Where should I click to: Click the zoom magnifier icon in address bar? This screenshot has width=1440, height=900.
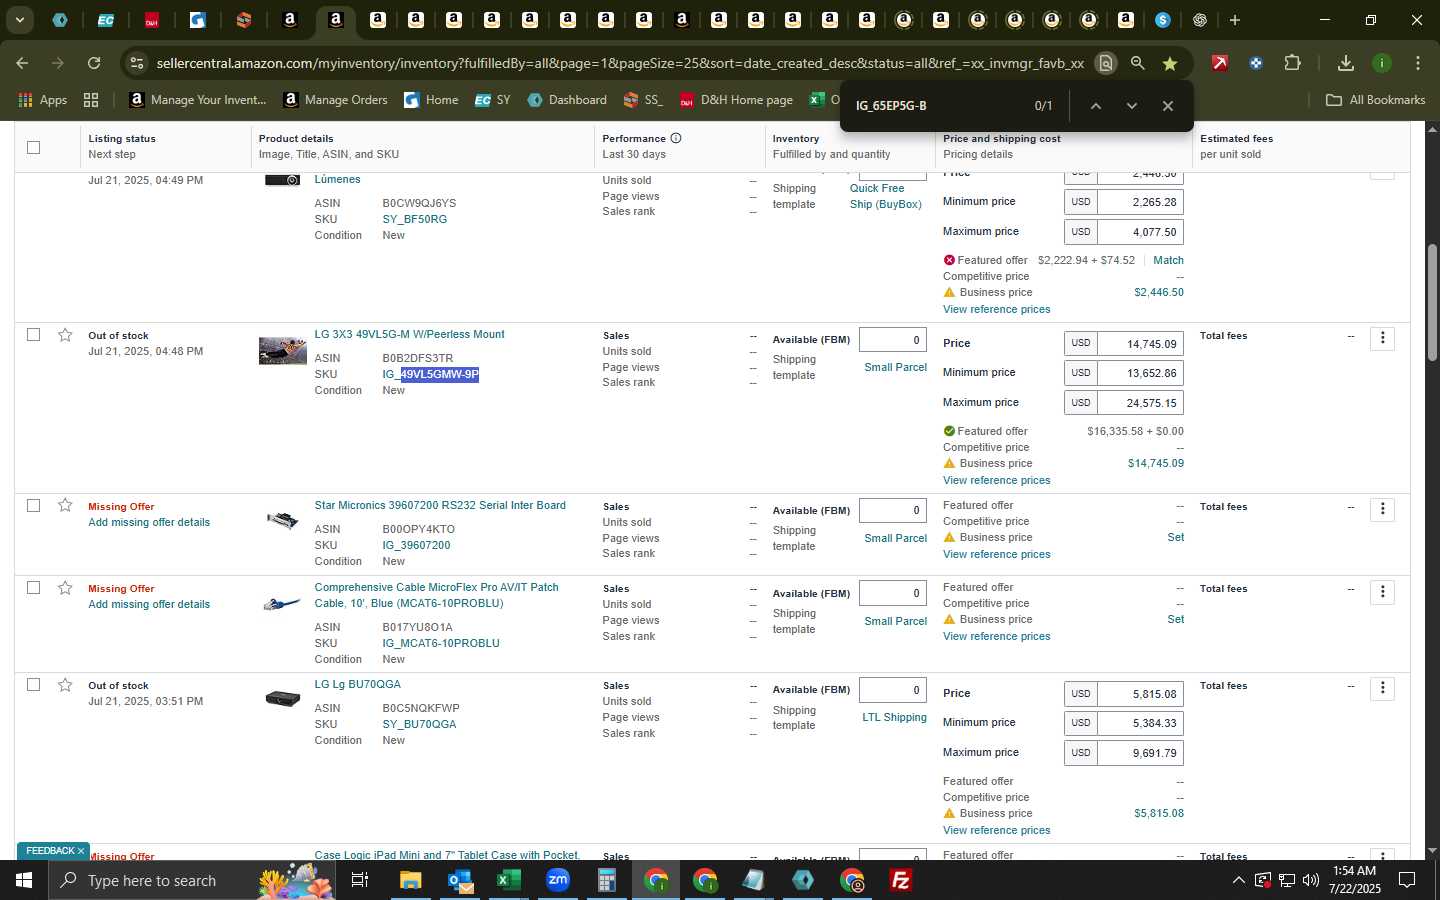tap(1137, 63)
